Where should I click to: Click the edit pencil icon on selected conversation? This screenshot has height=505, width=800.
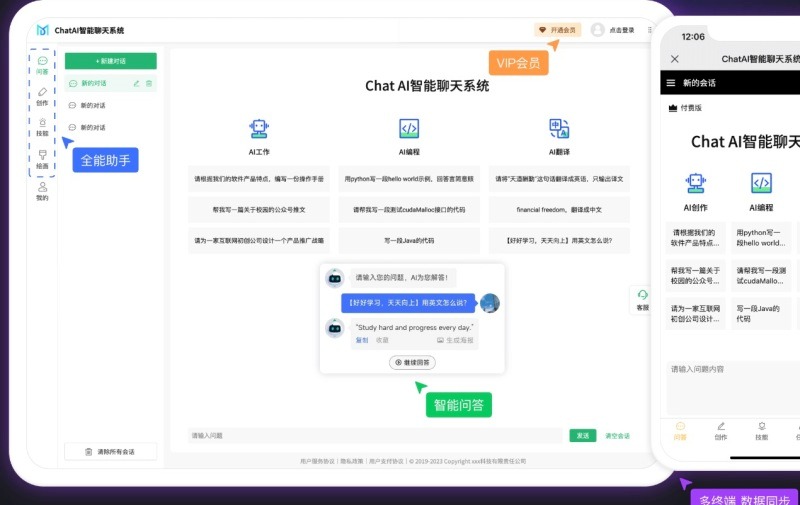[x=136, y=83]
